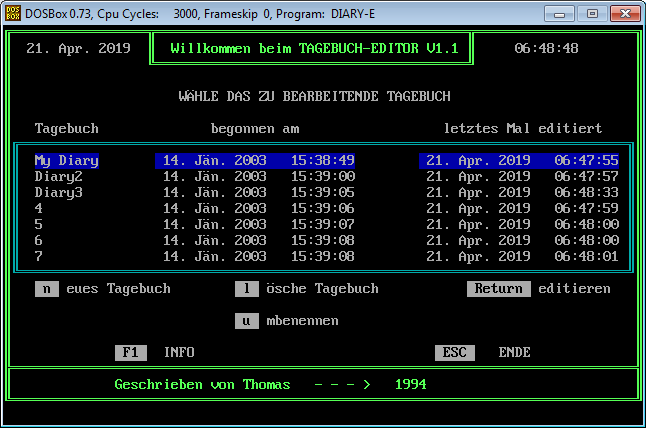This screenshot has width=646, height=428.
Task: Click the 'letztes Mal editiert' column header
Action: tap(522, 129)
